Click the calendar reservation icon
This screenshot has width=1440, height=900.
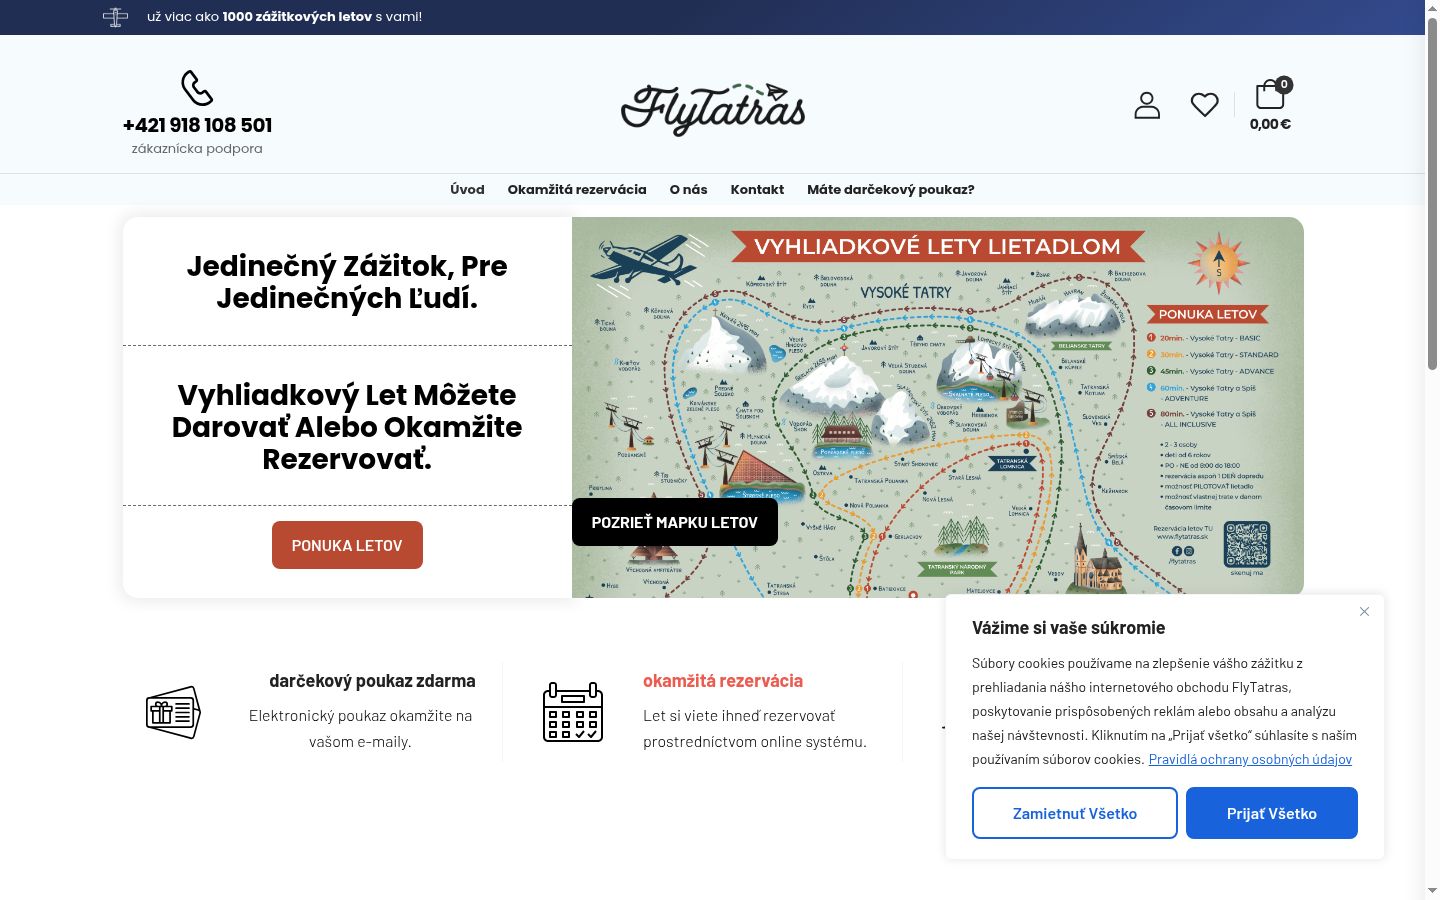tap(573, 712)
